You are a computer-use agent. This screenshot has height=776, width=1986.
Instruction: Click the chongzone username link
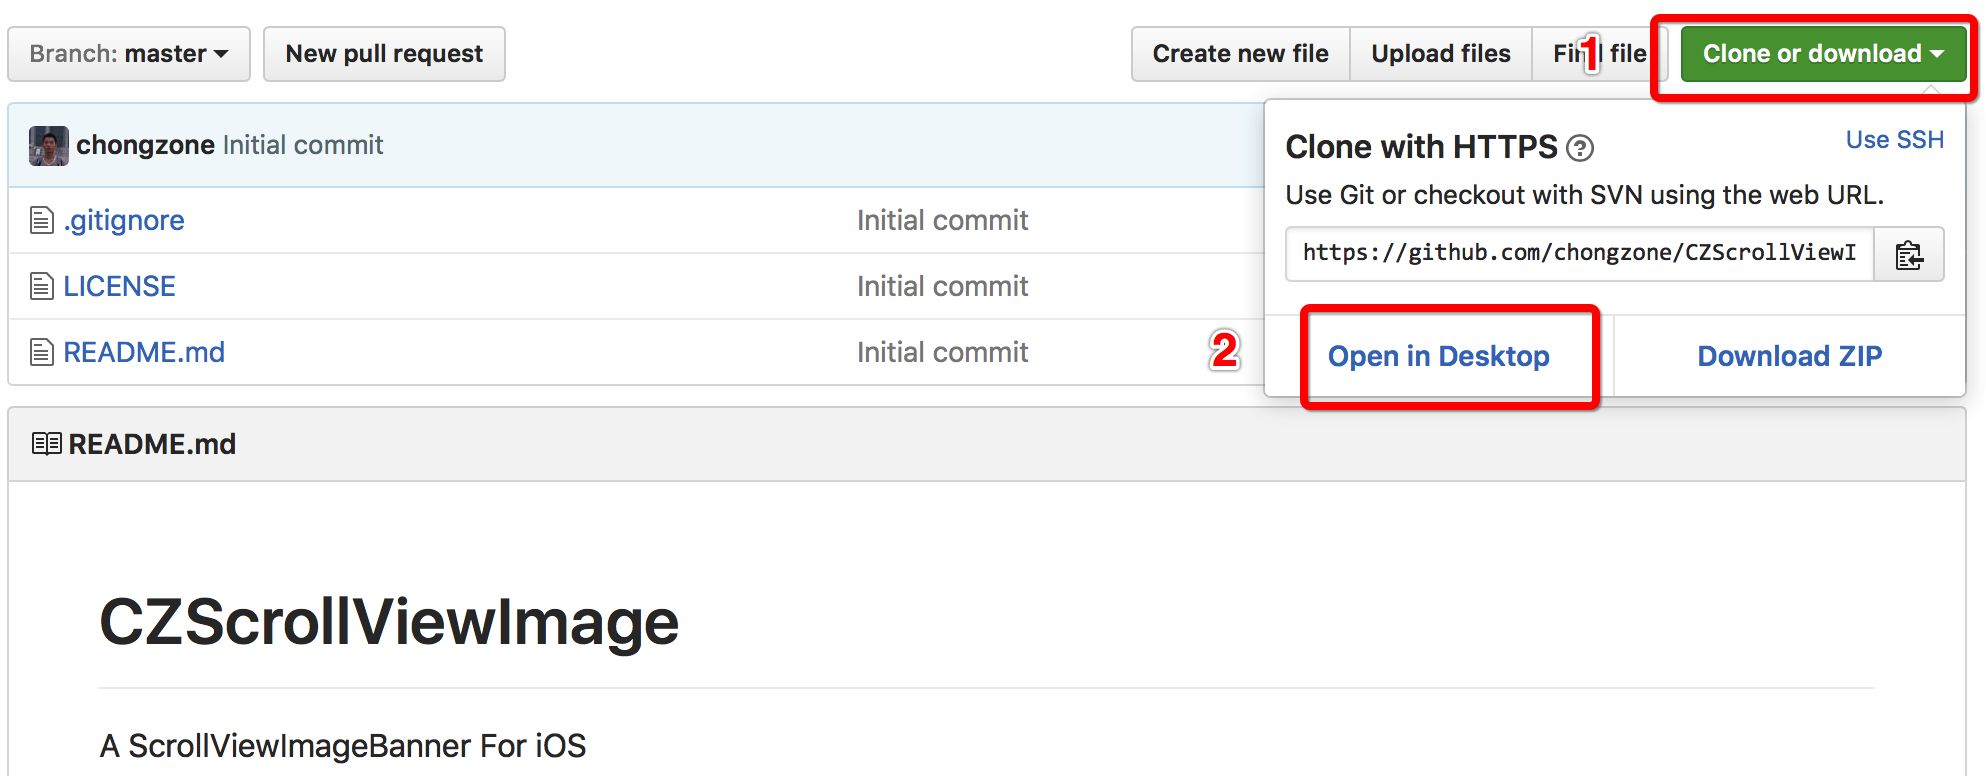(145, 146)
